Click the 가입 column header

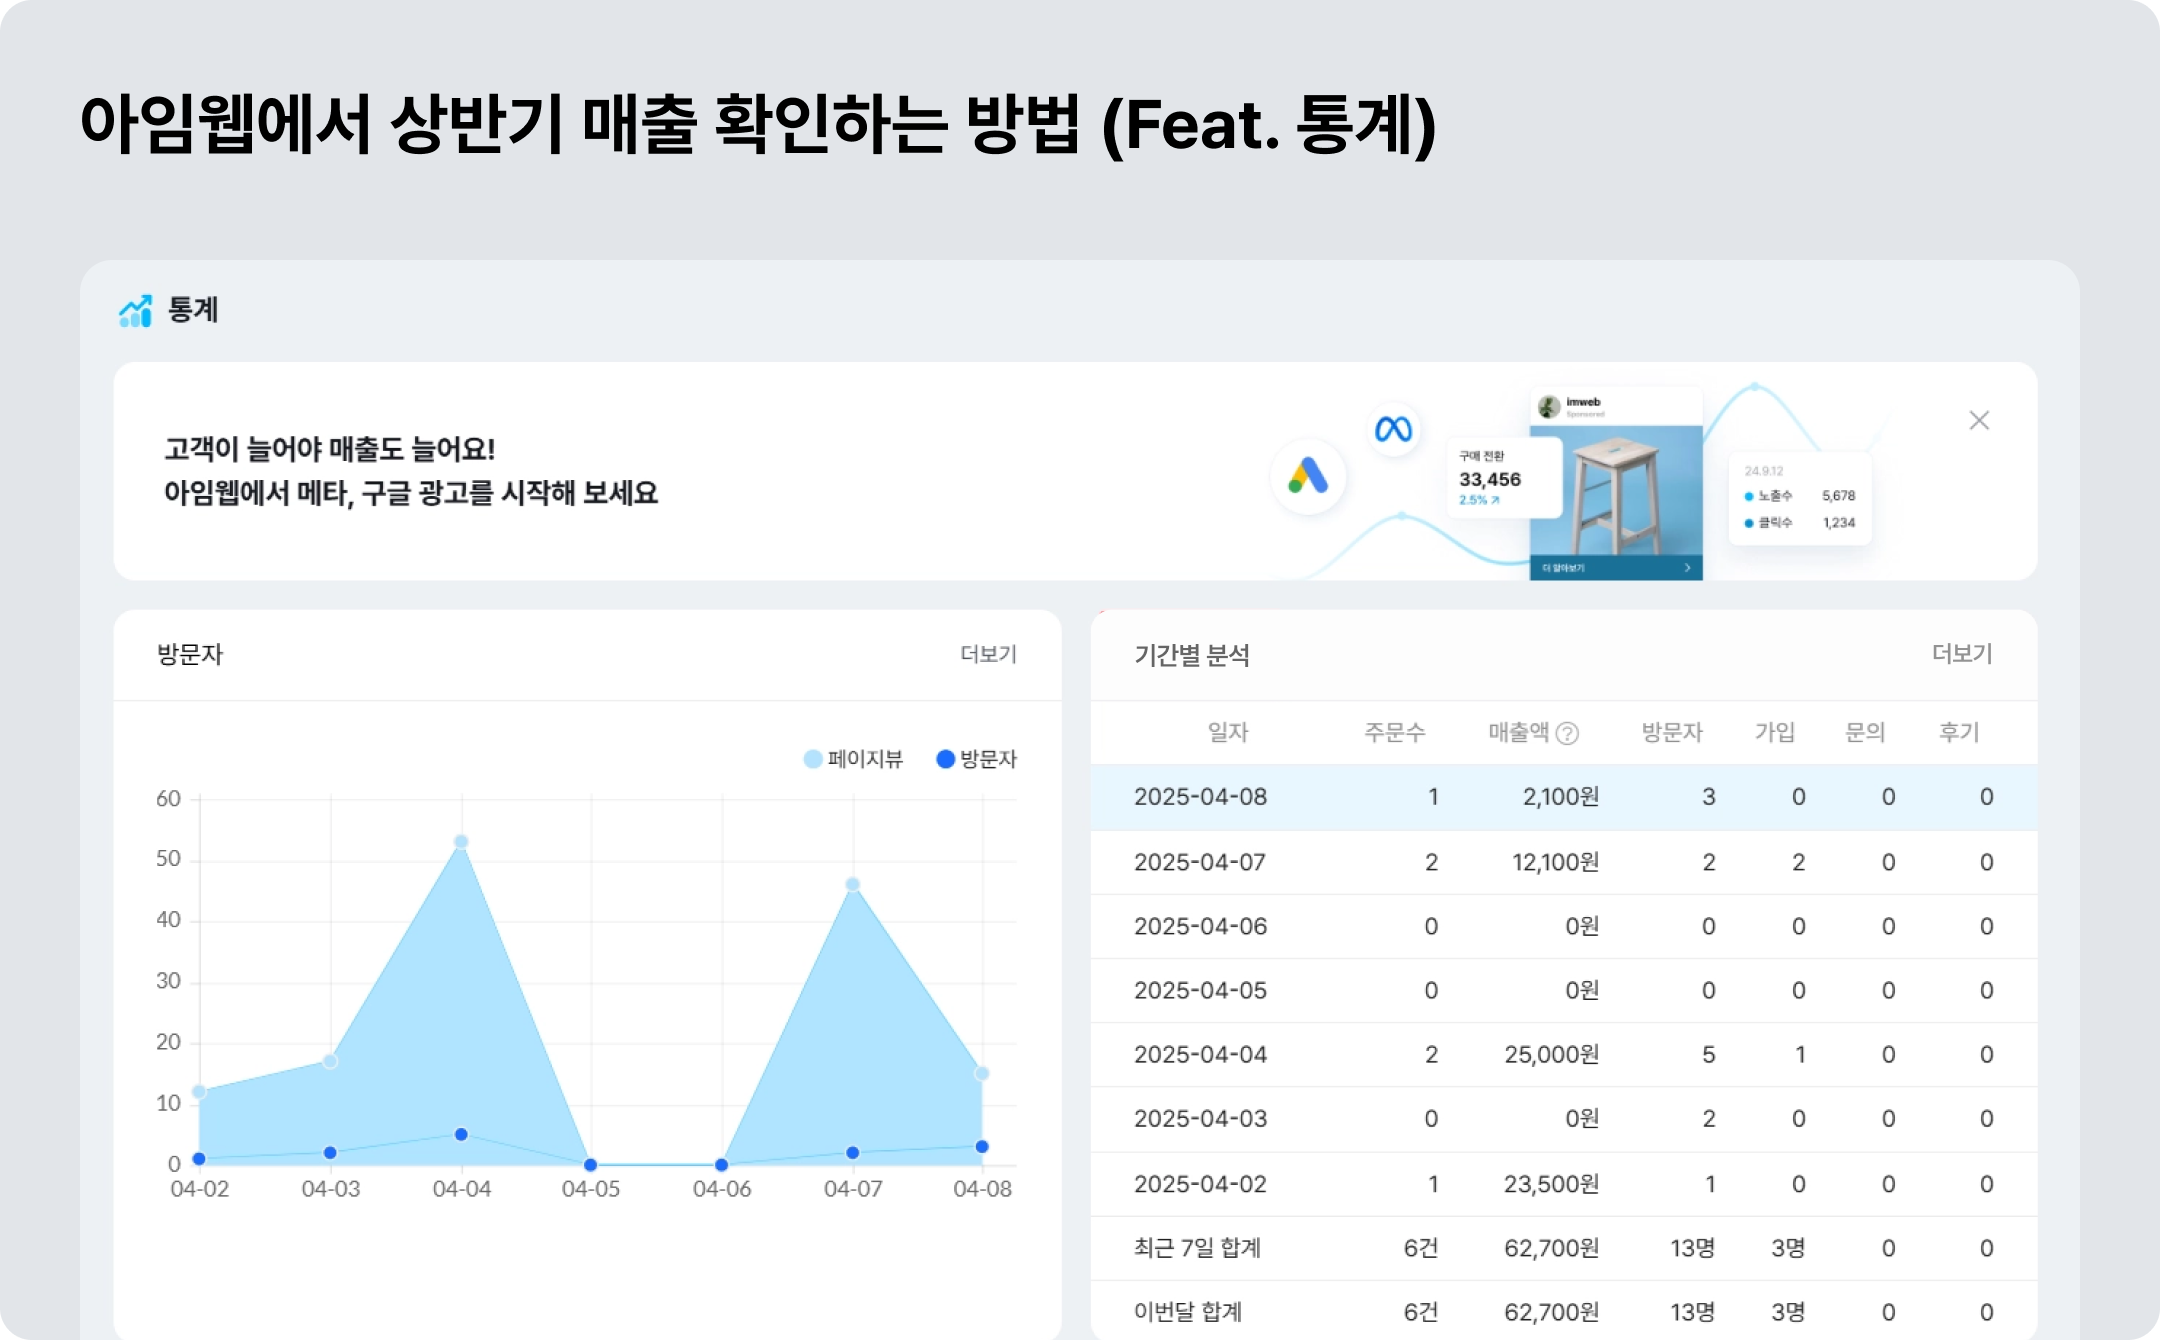click(x=1774, y=733)
